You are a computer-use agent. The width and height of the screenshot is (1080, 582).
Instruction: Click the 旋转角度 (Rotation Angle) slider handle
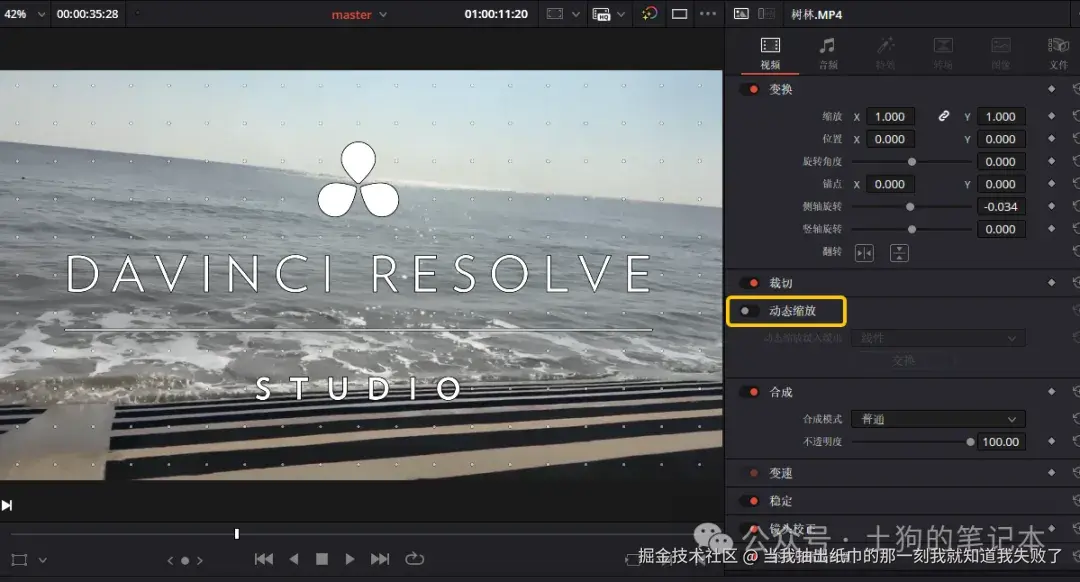coord(912,162)
